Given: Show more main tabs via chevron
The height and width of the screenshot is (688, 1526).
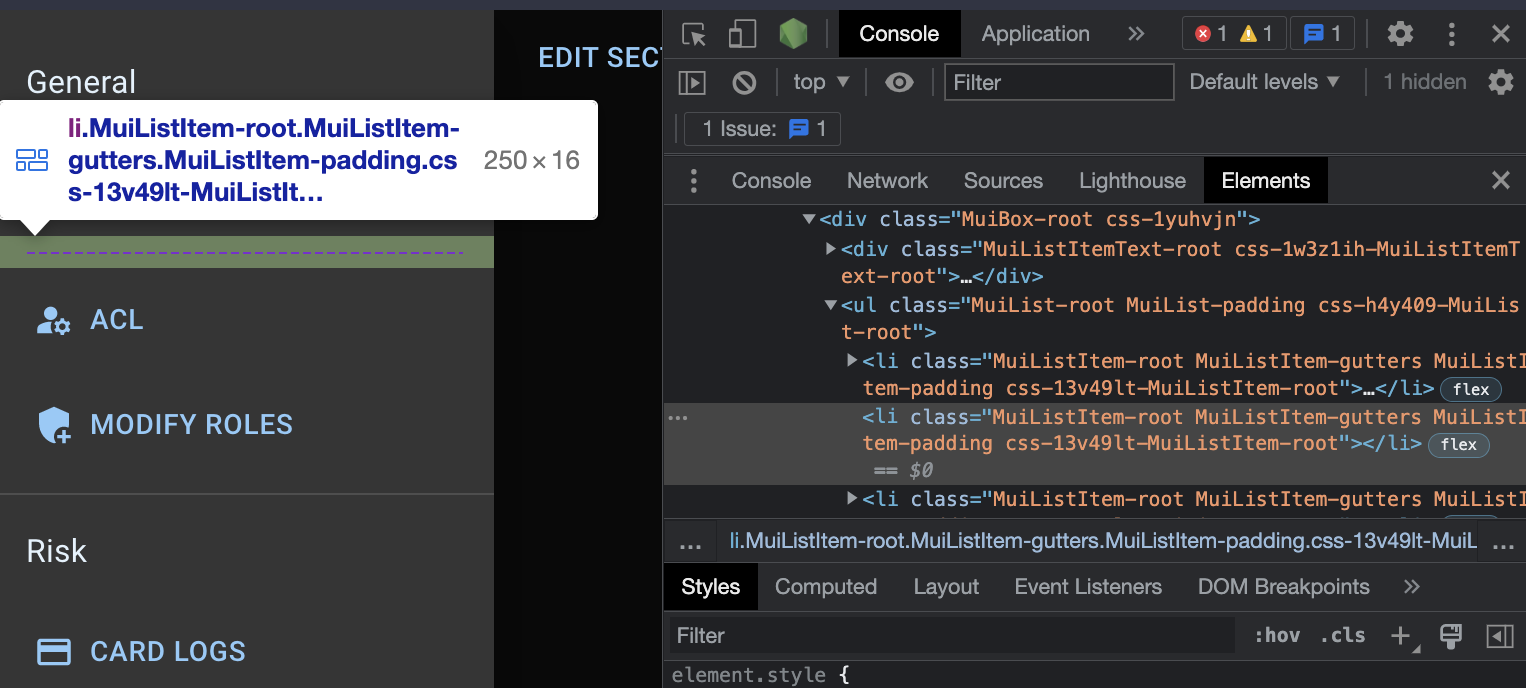Looking at the screenshot, I should [1136, 34].
